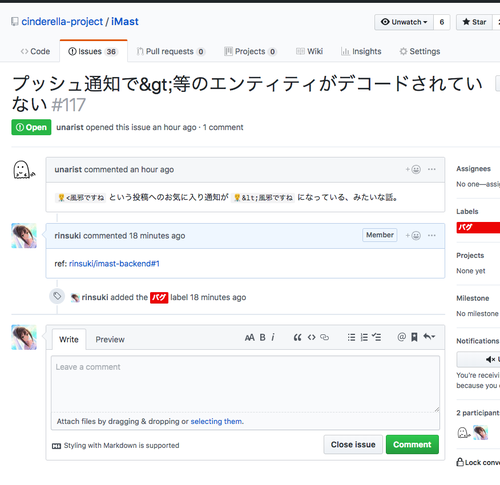
Task: Open the Issues tab
Action: click(x=93, y=51)
